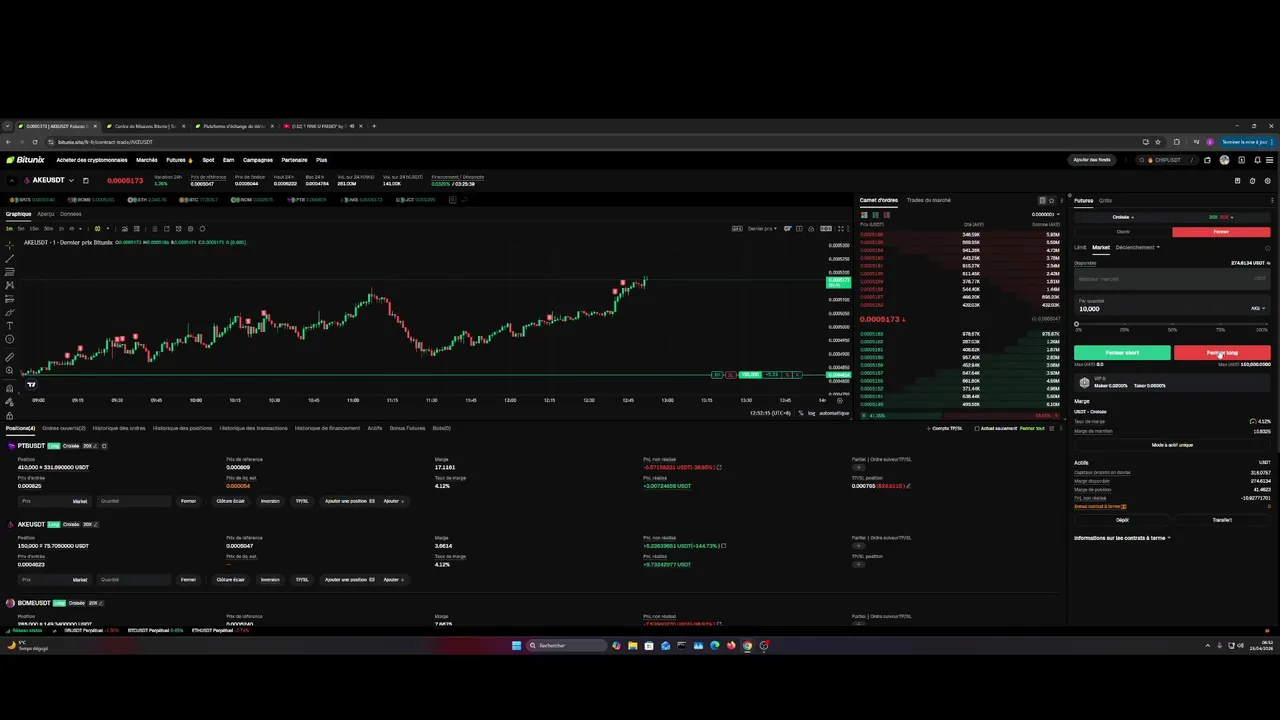The image size is (1280, 720).
Task: Expand 'Informations sur les contrats à terme'
Action: tap(1122, 538)
